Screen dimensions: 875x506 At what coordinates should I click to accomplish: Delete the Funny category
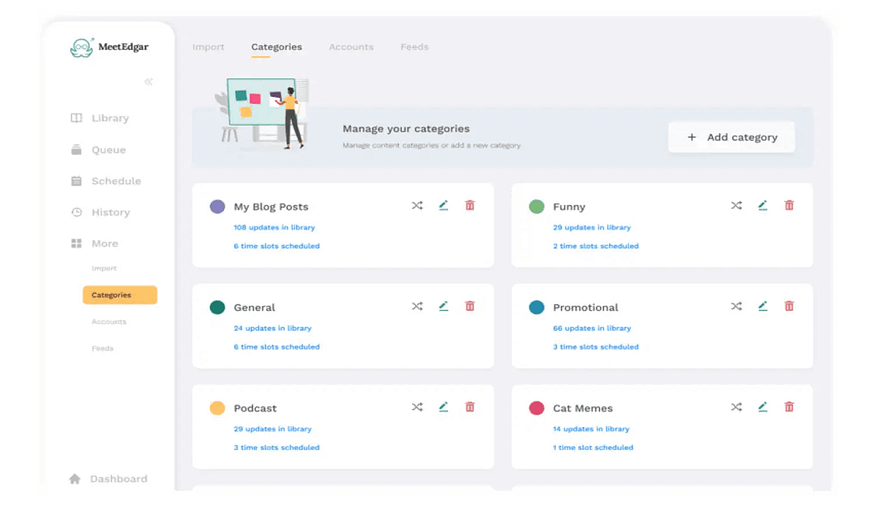[789, 206]
